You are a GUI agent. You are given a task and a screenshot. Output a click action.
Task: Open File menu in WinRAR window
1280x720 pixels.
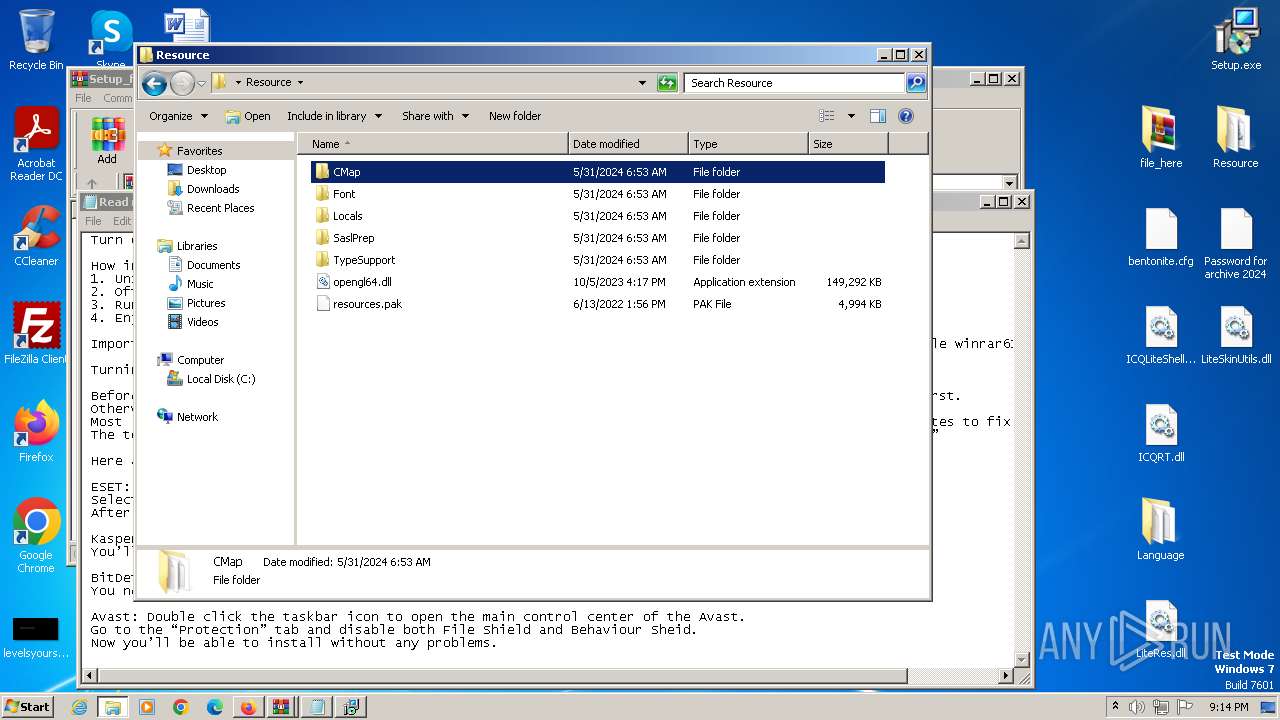pyautogui.click(x=83, y=98)
